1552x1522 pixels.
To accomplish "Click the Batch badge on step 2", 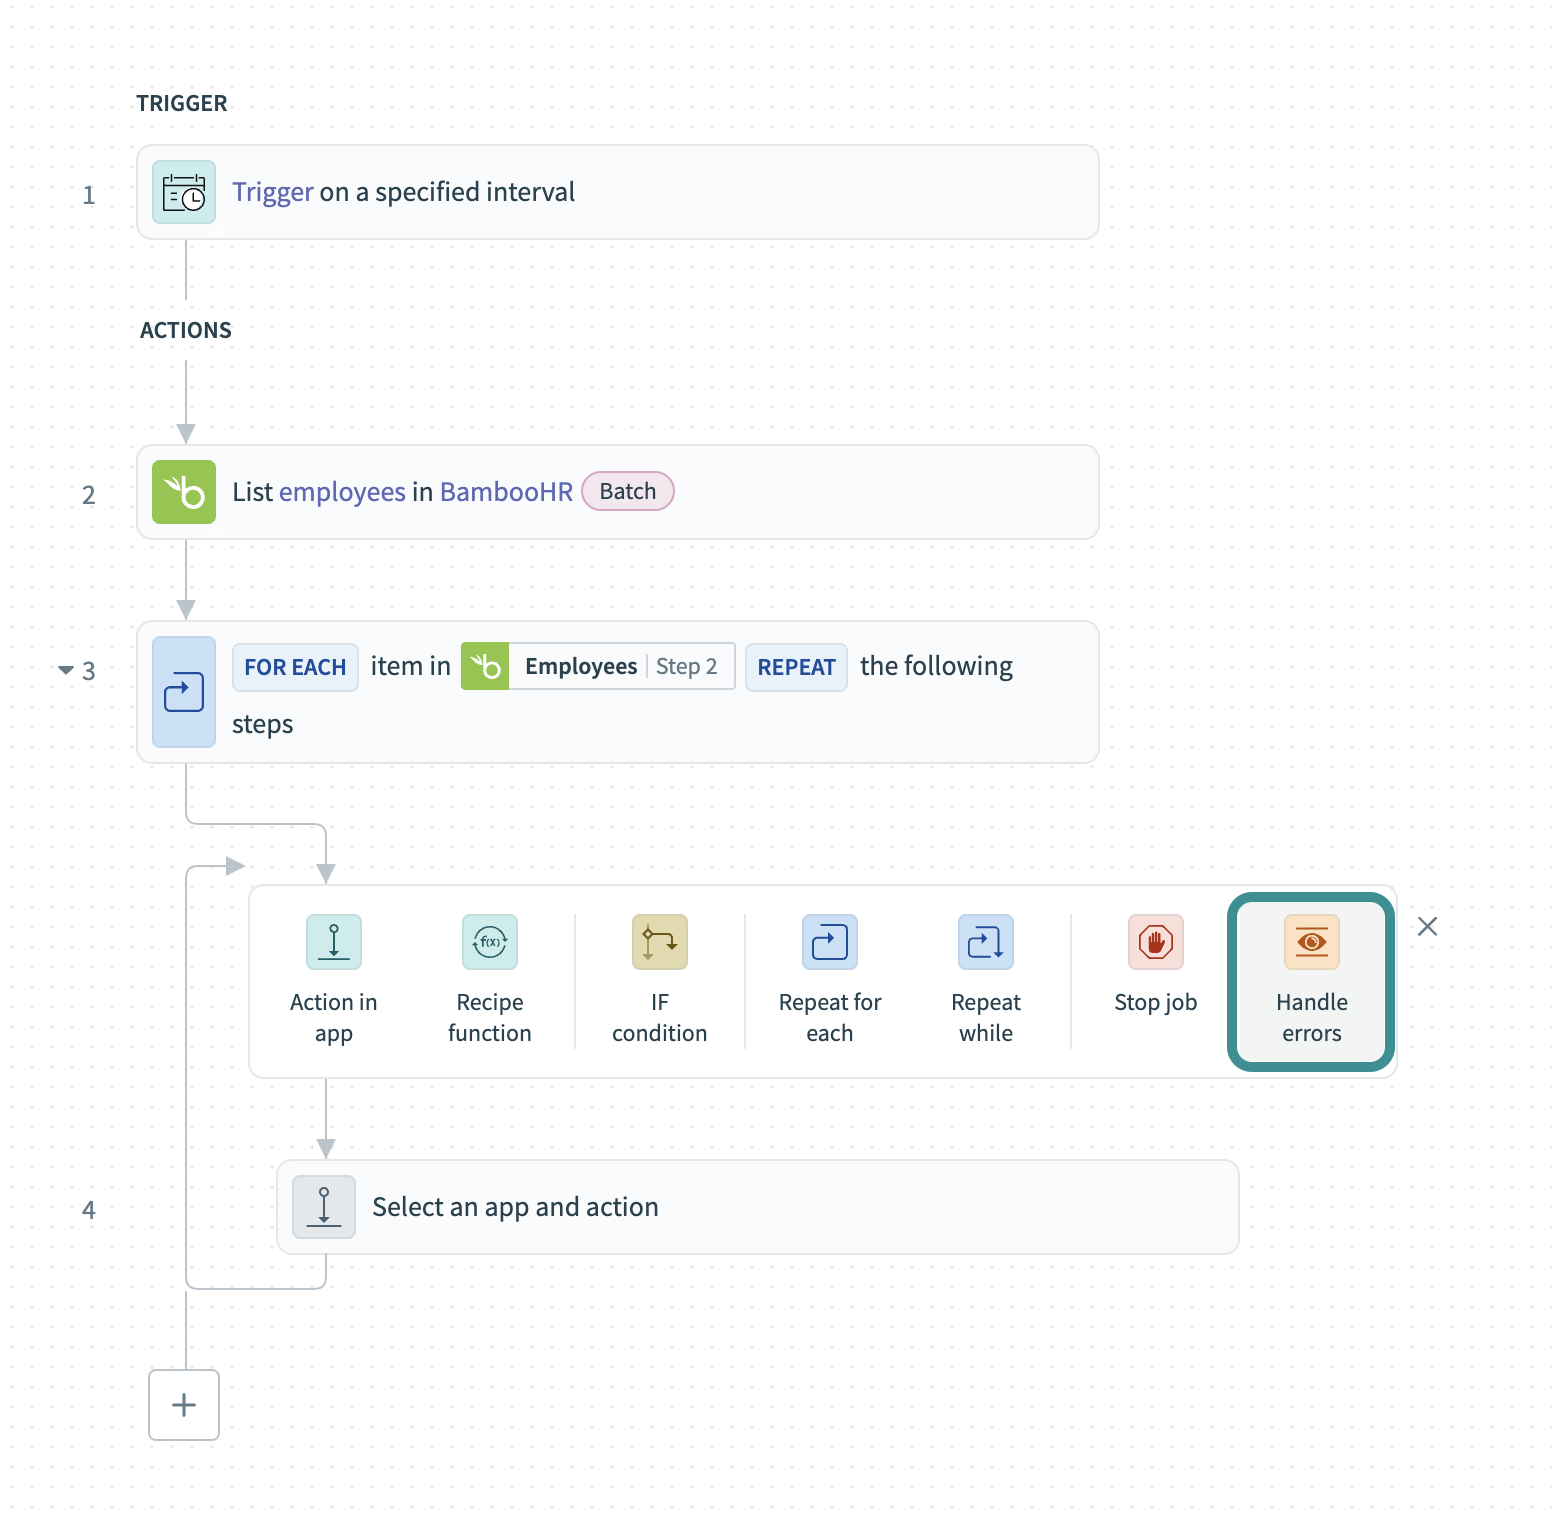I will click(x=627, y=491).
